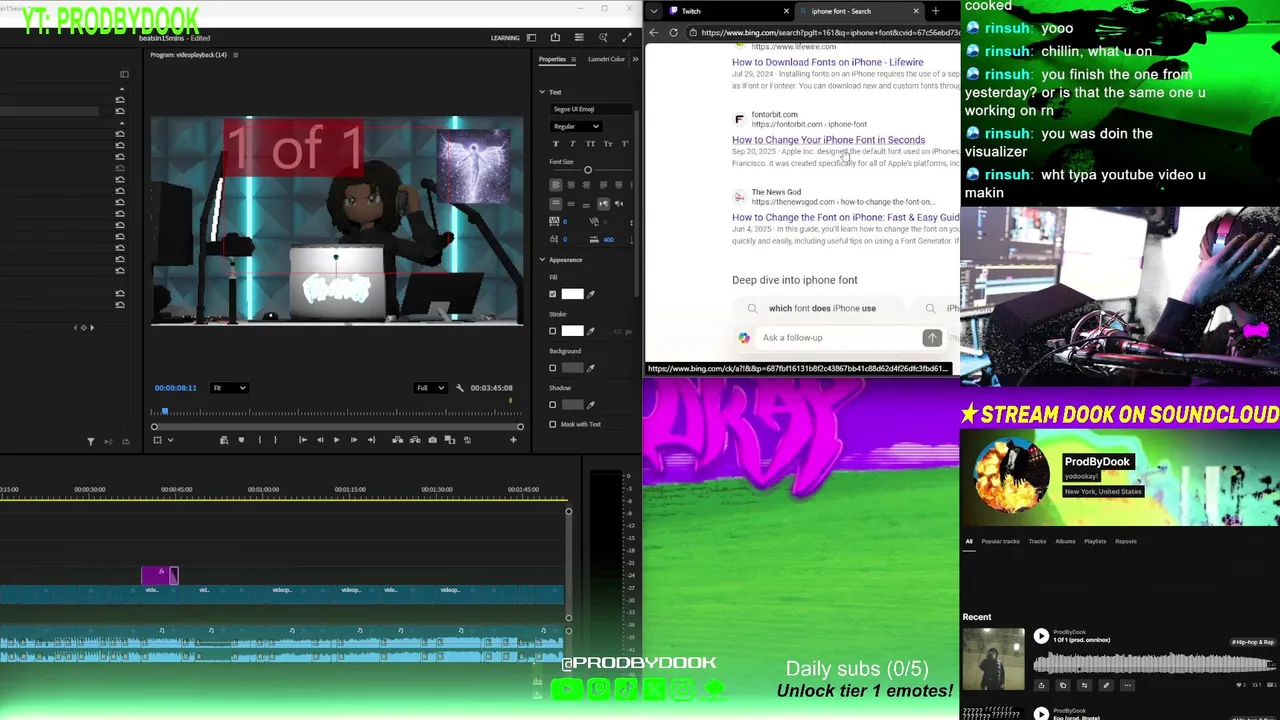Open Program monitor panel menu
Image resolution: width=1280 pixels, height=720 pixels.
235,55
